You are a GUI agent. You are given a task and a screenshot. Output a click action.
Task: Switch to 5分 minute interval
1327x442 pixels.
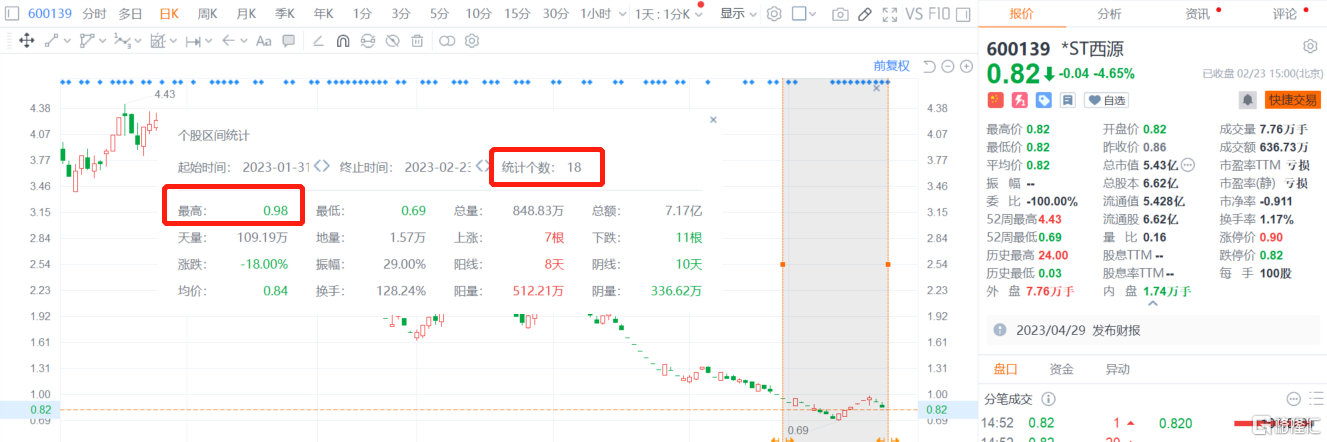[x=439, y=14]
